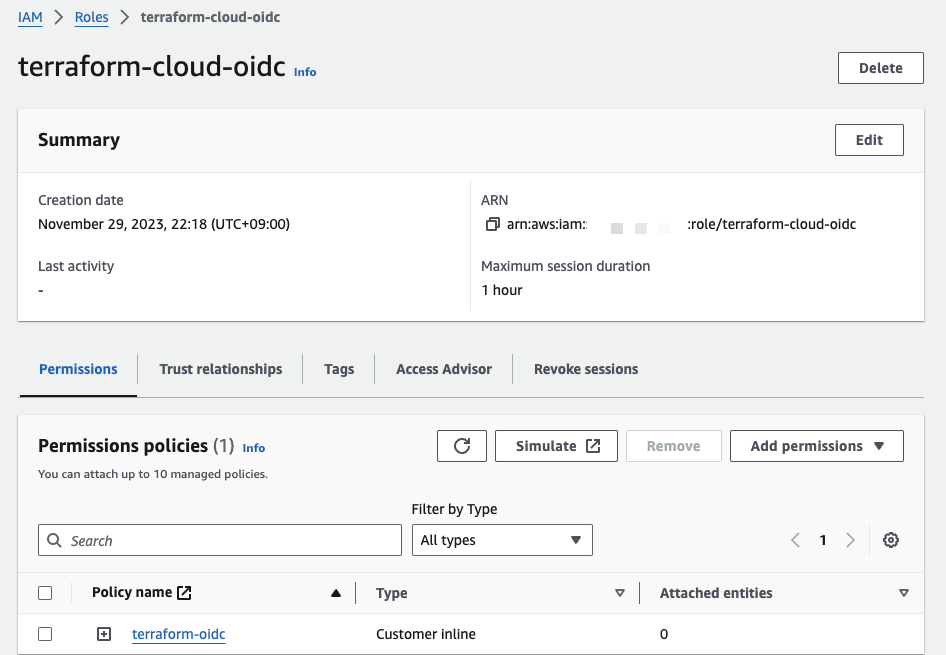Open the terraform-oidc policy link
This screenshot has width=946, height=655.
(179, 634)
